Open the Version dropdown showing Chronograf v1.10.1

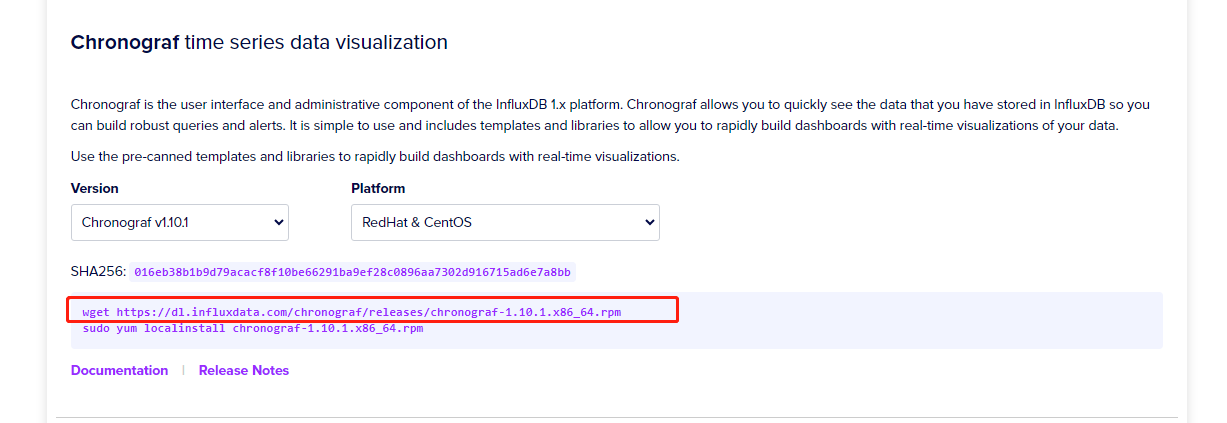180,222
